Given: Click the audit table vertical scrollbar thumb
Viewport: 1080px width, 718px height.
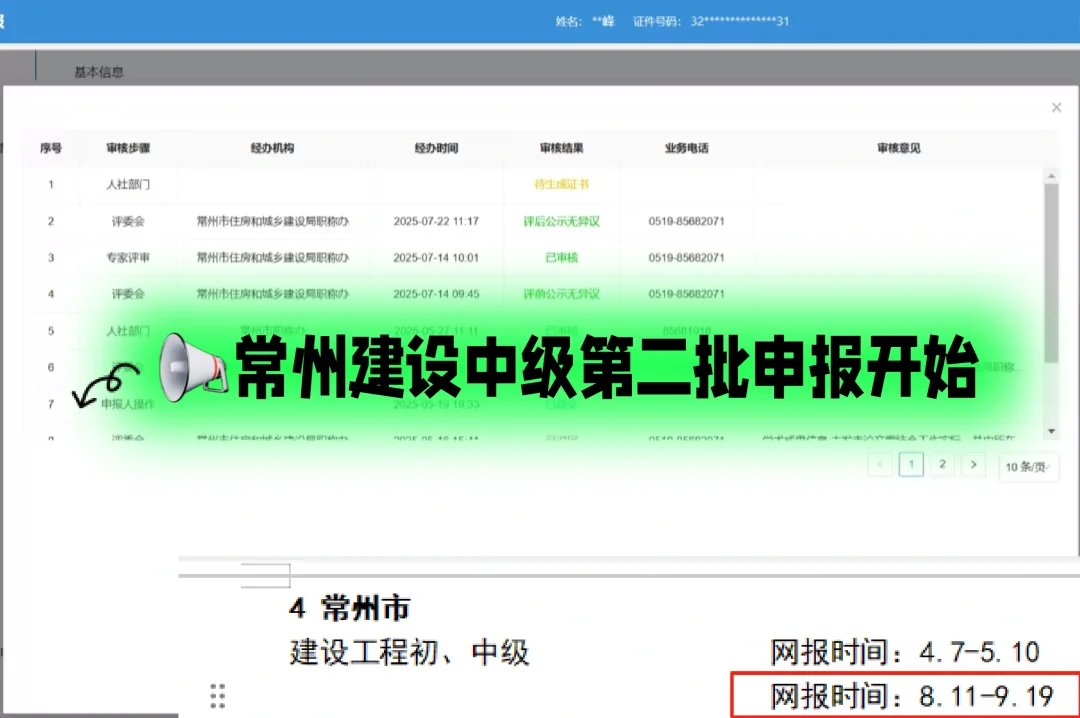Looking at the screenshot, I should [1051, 272].
